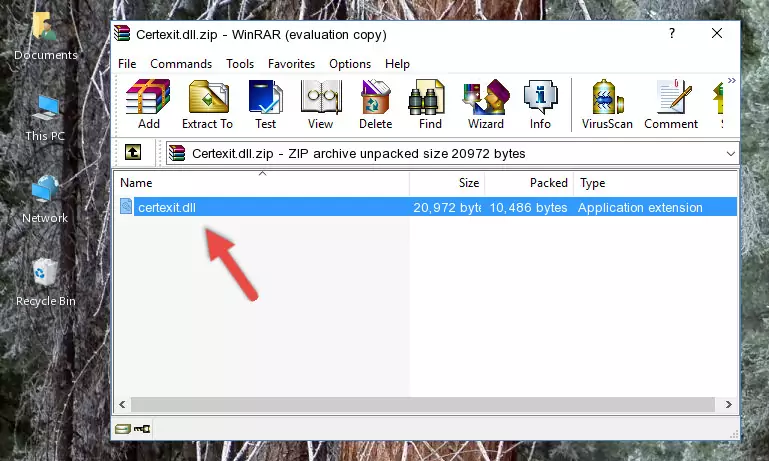Image resolution: width=769 pixels, height=461 pixels.
Task: Click the archive path address field
Action: 452,154
